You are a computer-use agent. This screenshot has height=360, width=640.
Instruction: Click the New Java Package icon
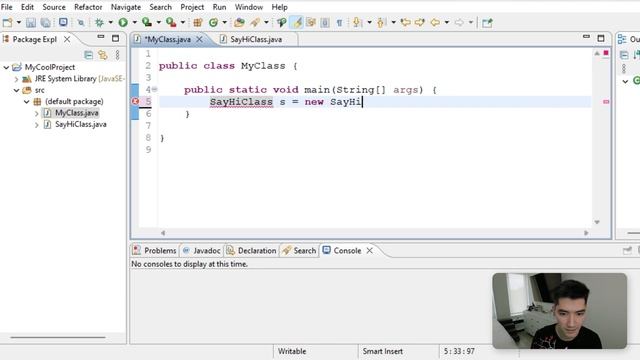(x=198, y=22)
